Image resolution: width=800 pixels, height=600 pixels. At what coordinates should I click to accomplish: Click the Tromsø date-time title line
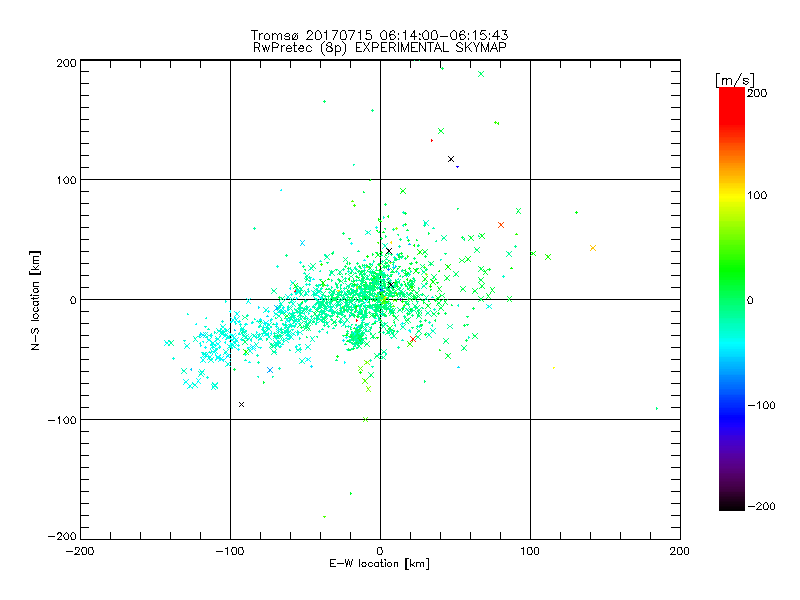click(x=379, y=35)
